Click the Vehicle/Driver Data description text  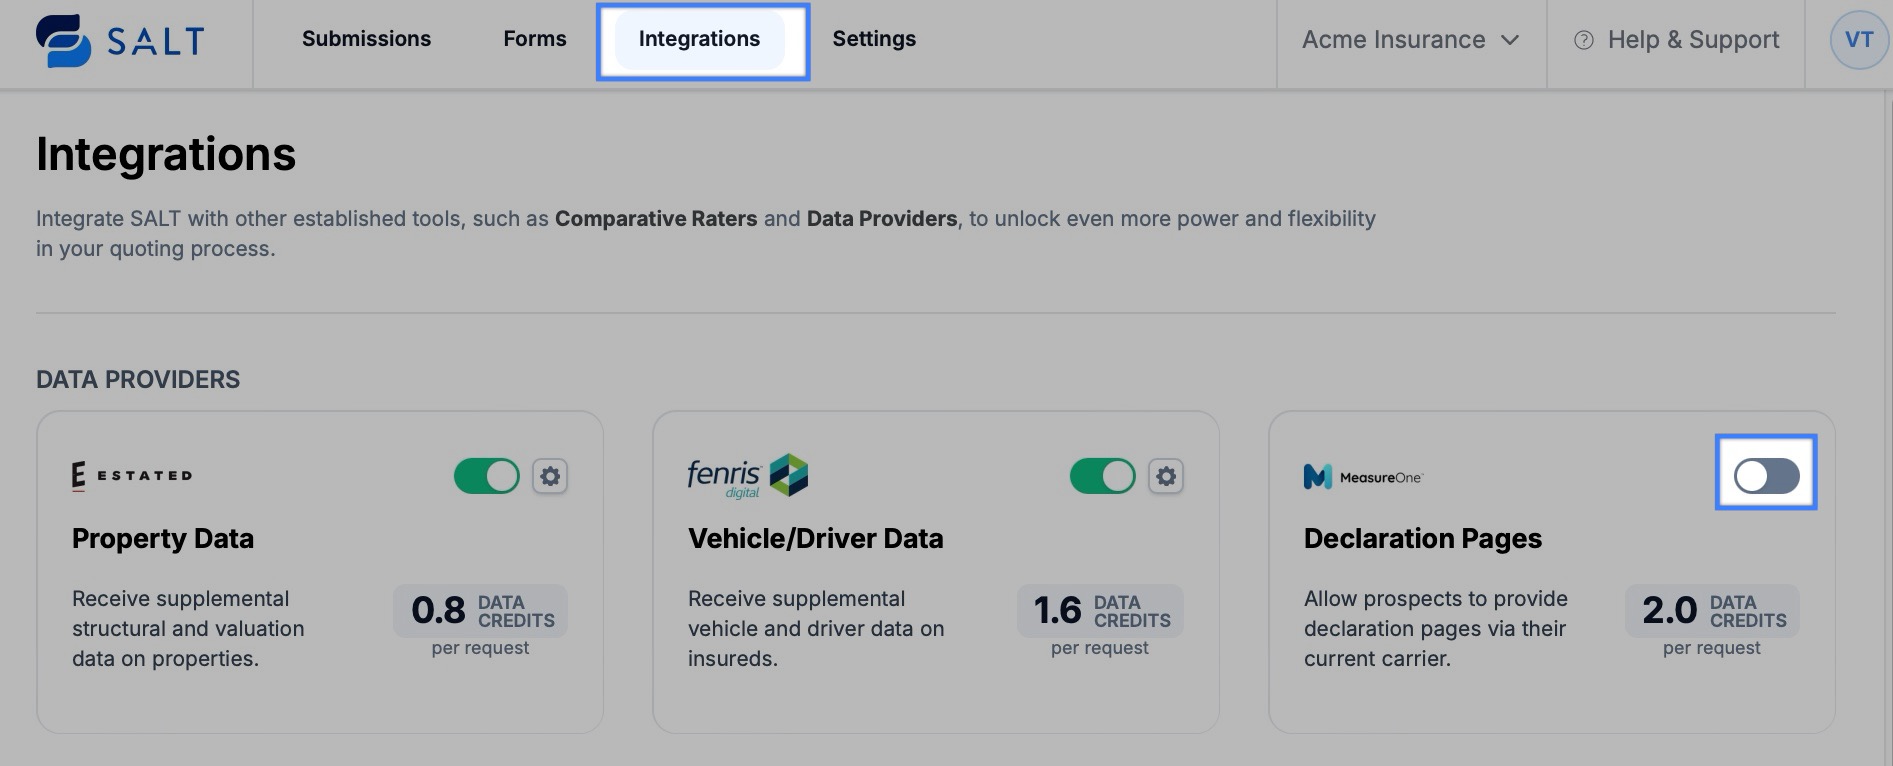pyautogui.click(x=816, y=629)
